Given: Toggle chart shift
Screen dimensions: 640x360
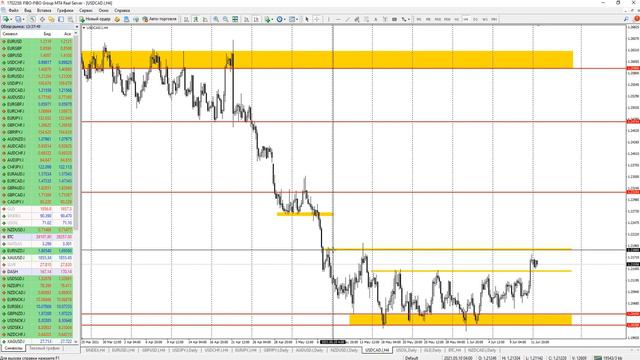Looking at the screenshot, I should (256, 19).
